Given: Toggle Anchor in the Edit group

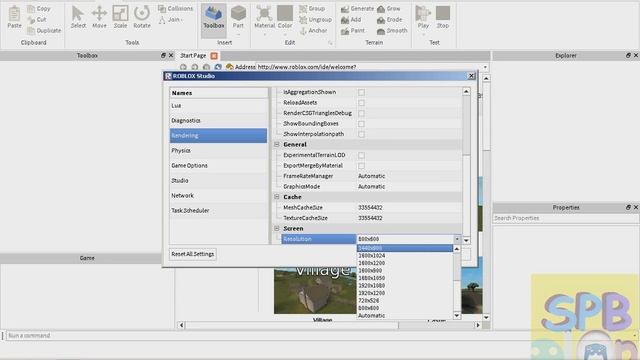Looking at the screenshot, I should point(313,31).
